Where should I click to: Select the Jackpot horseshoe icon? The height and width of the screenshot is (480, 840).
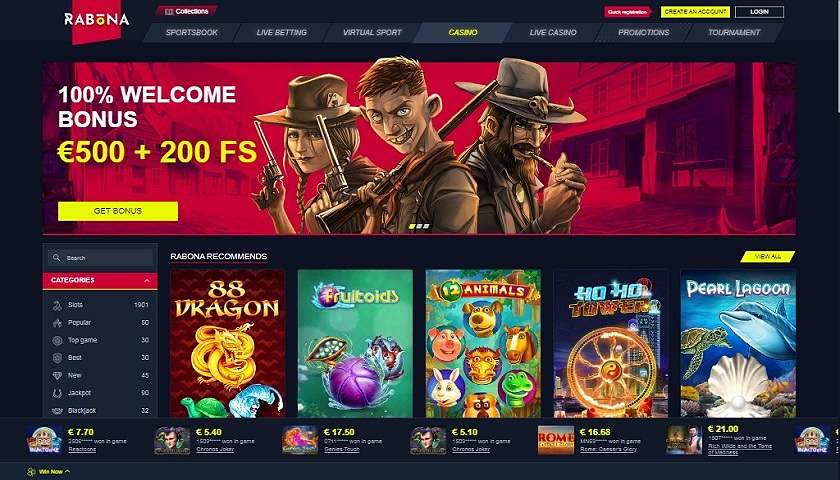coord(57,393)
